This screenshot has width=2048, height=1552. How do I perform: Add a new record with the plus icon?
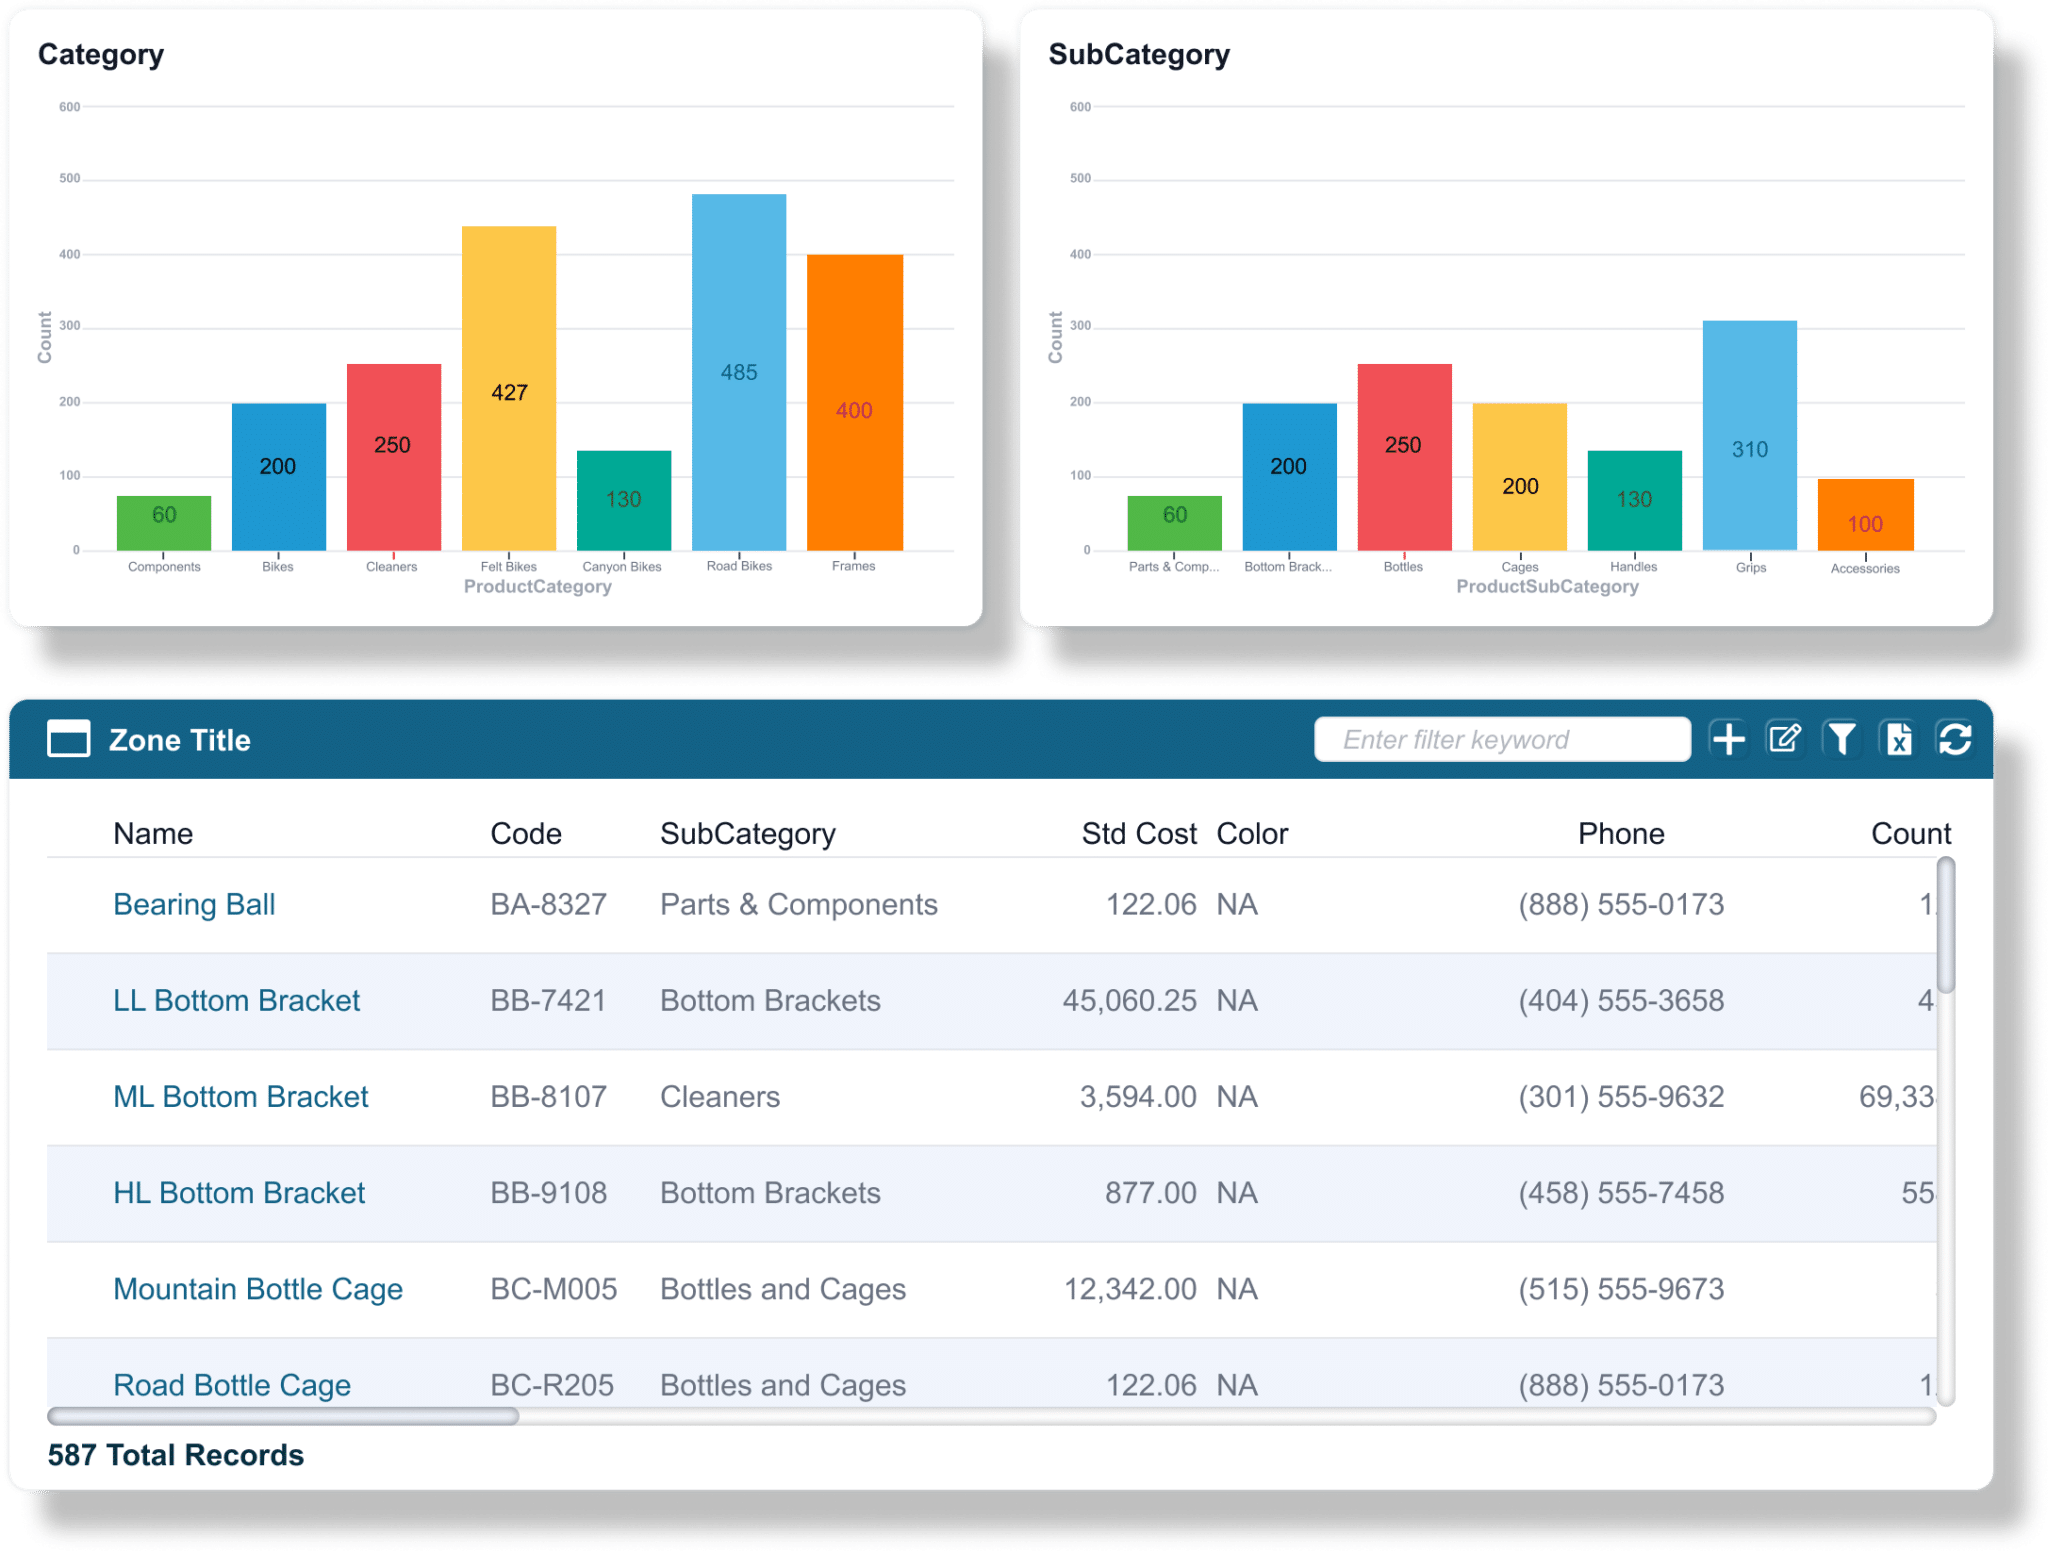tap(1729, 739)
